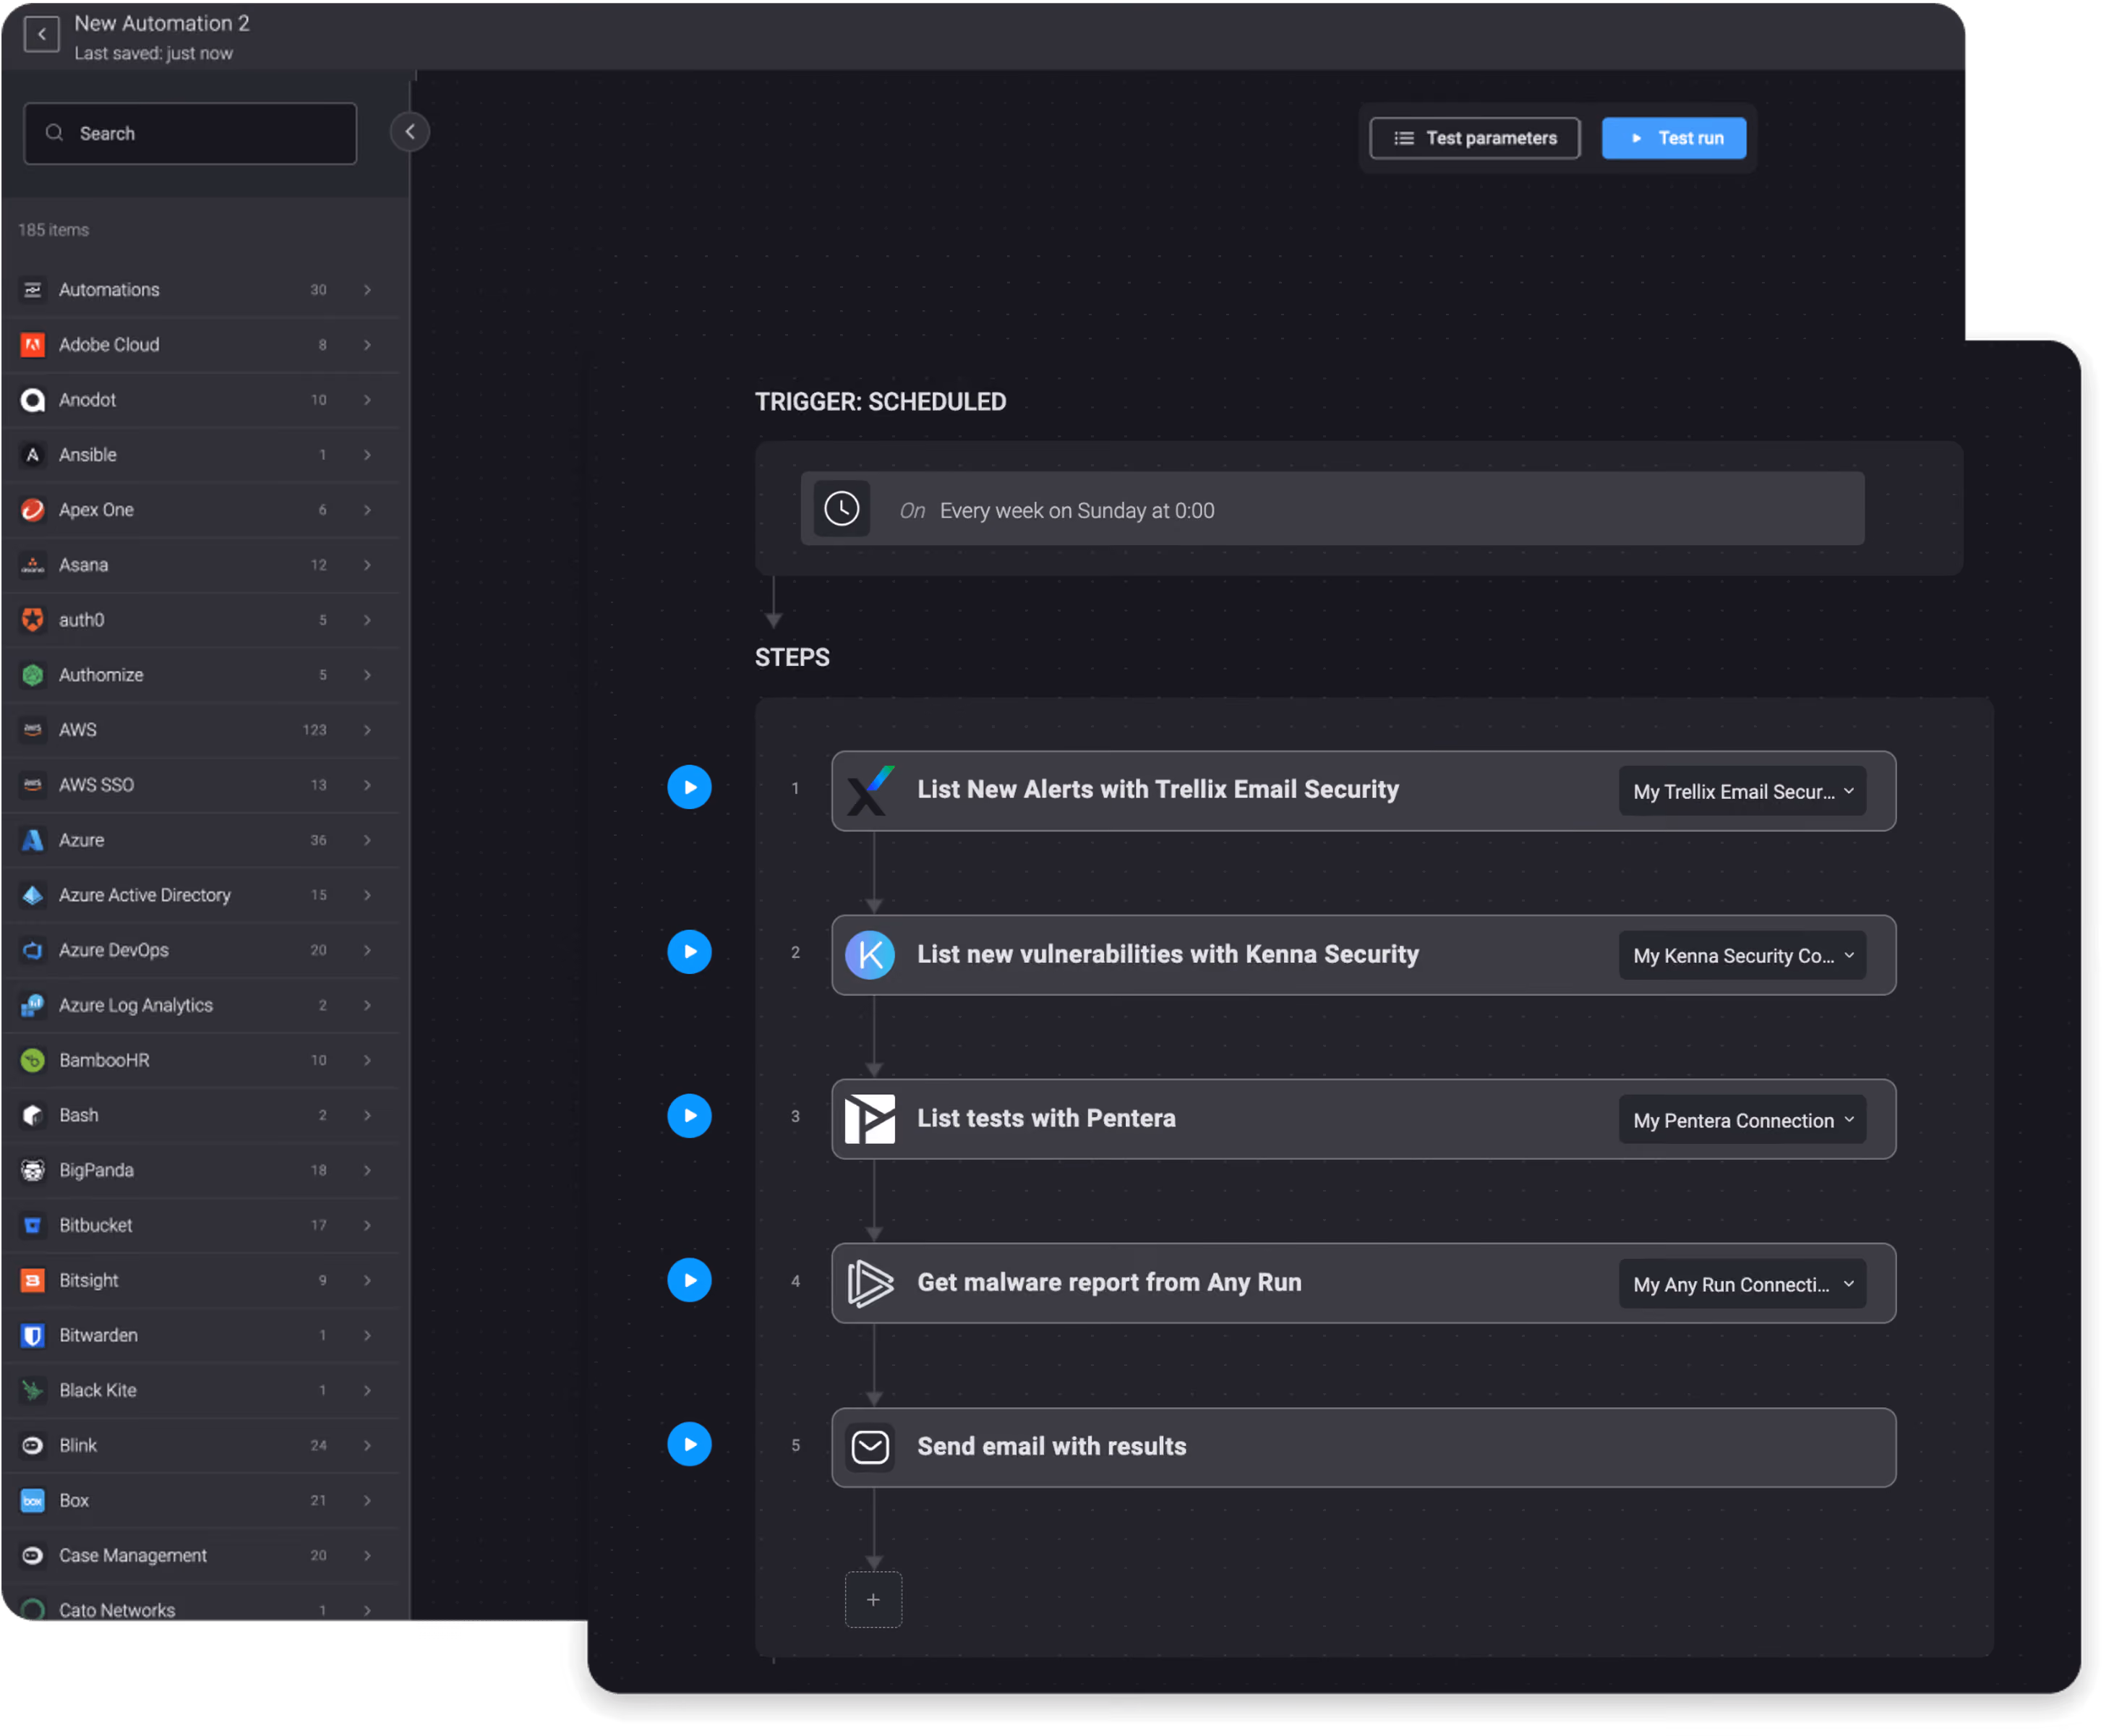Viewport: 2114px width, 1736px height.
Task: Click the Automations icon in the sidebar
Action: [33, 290]
